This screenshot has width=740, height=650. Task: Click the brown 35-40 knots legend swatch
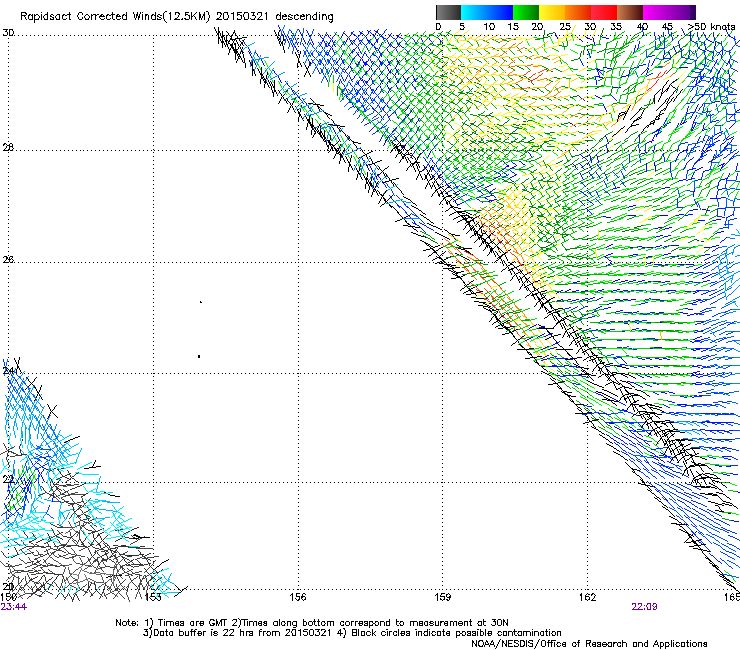click(x=630, y=12)
